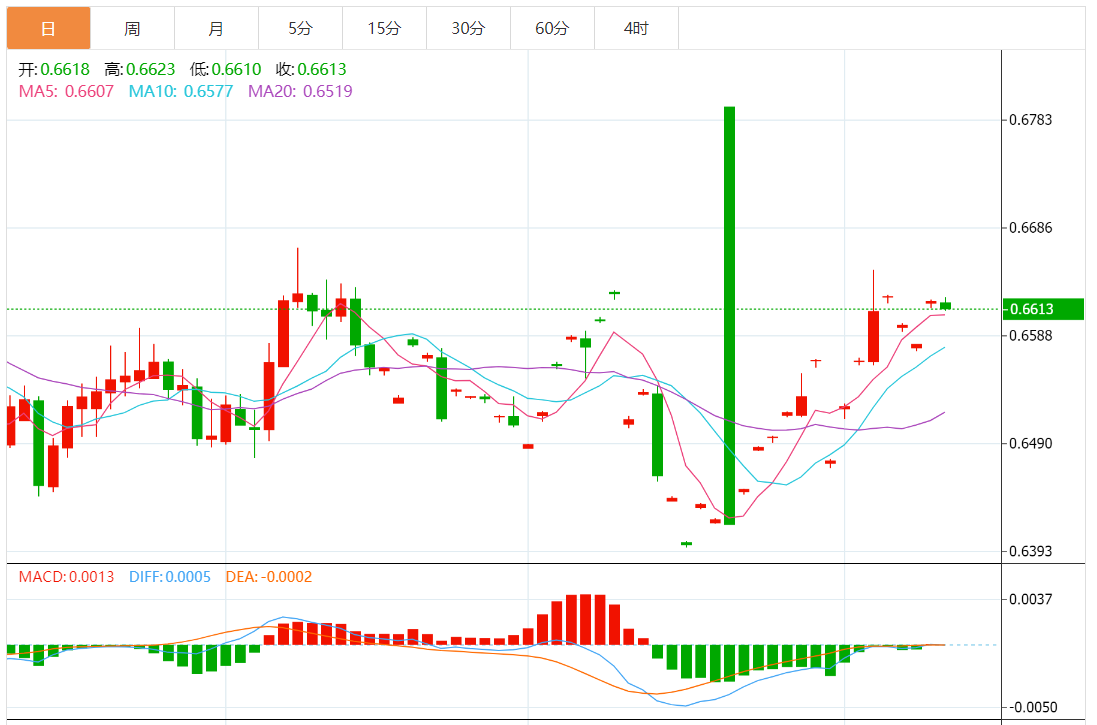Click the MA5: 0.6607 indicator label
This screenshot has width=1097, height=725.
(x=66, y=91)
